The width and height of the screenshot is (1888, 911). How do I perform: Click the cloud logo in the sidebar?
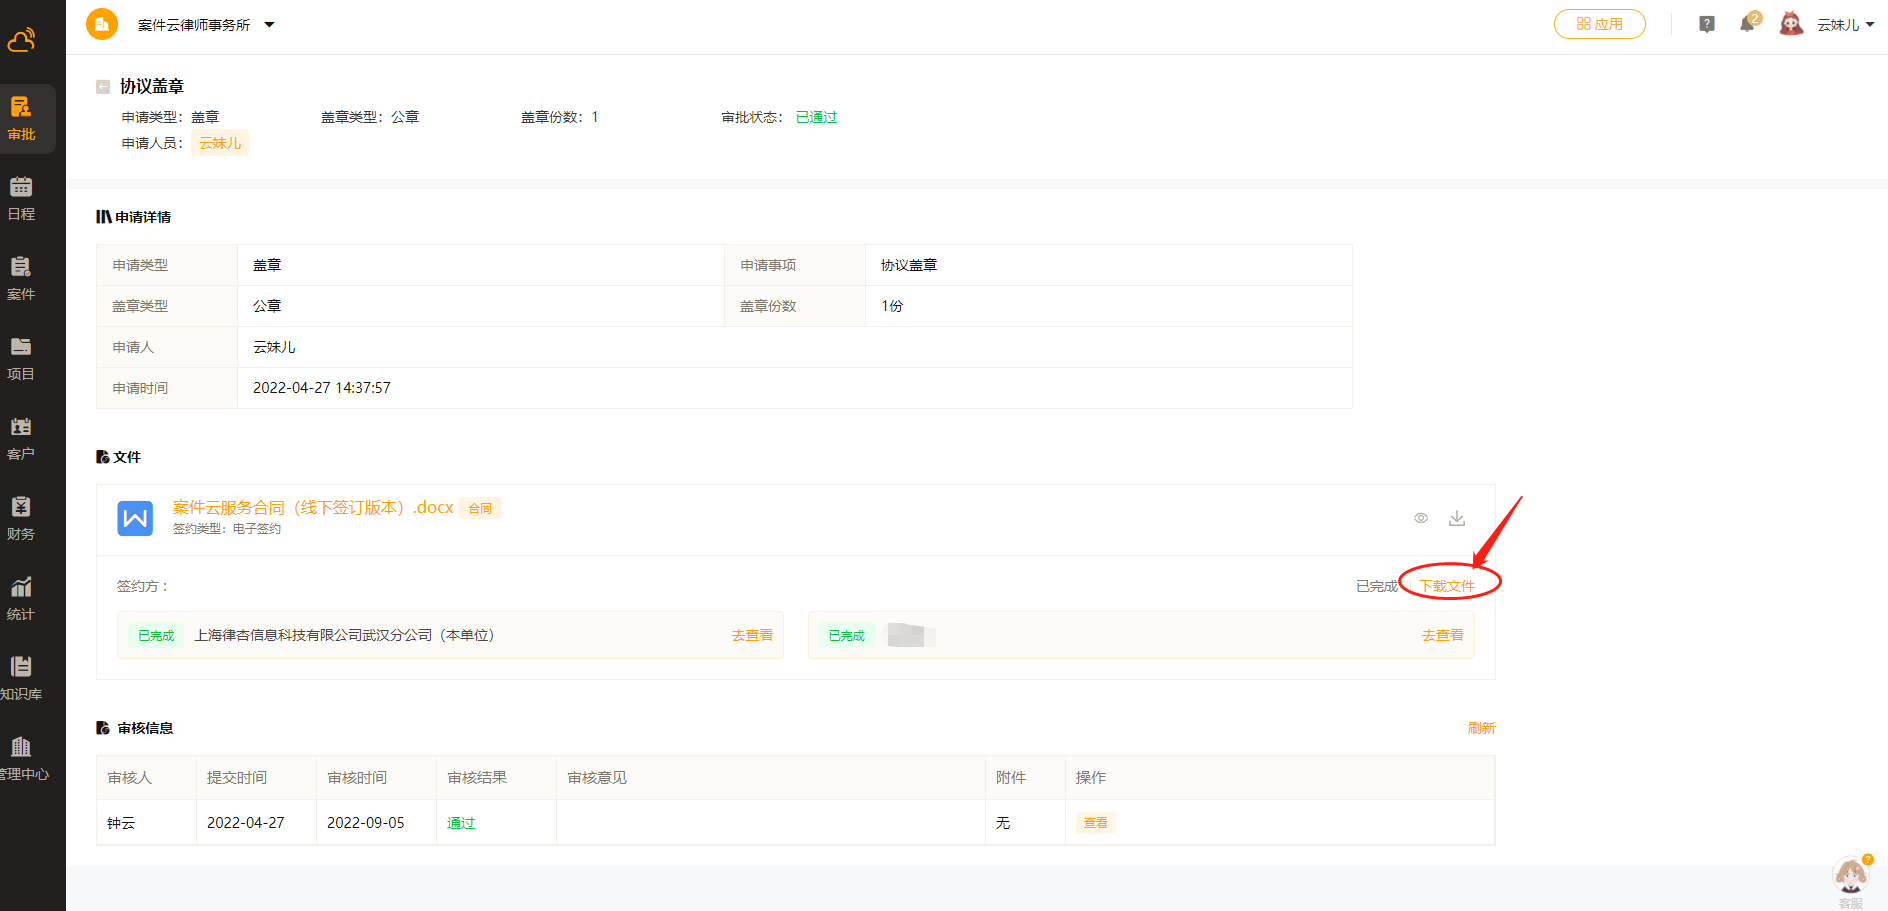[x=22, y=40]
